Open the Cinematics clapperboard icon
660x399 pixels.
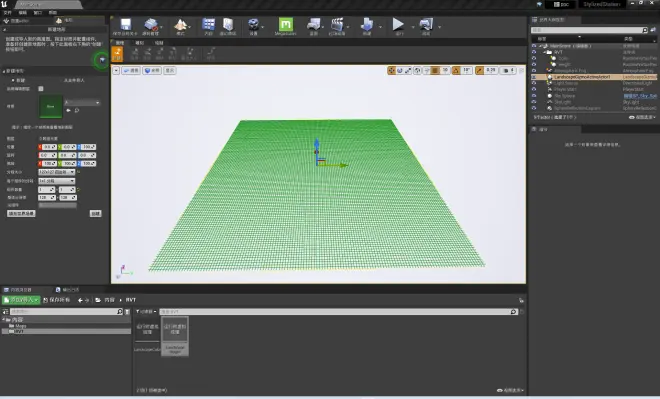(x=337, y=26)
